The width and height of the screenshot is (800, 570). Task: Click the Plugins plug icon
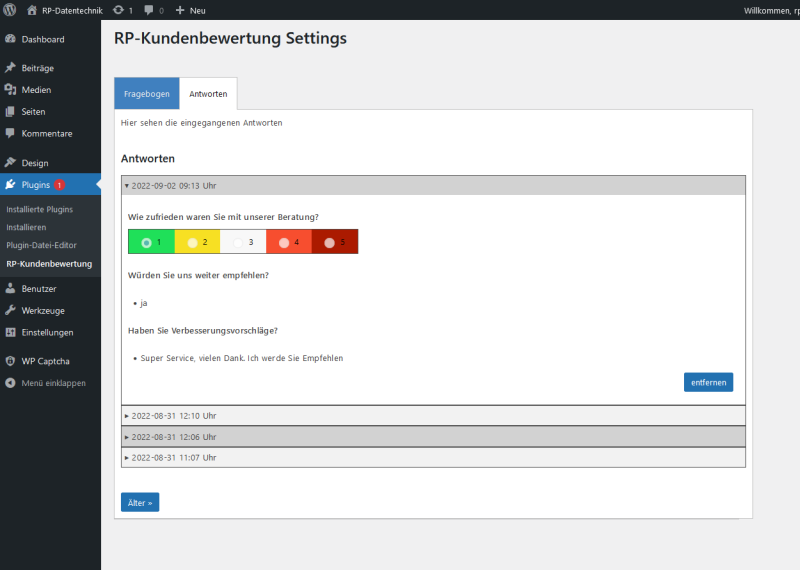pos(10,185)
